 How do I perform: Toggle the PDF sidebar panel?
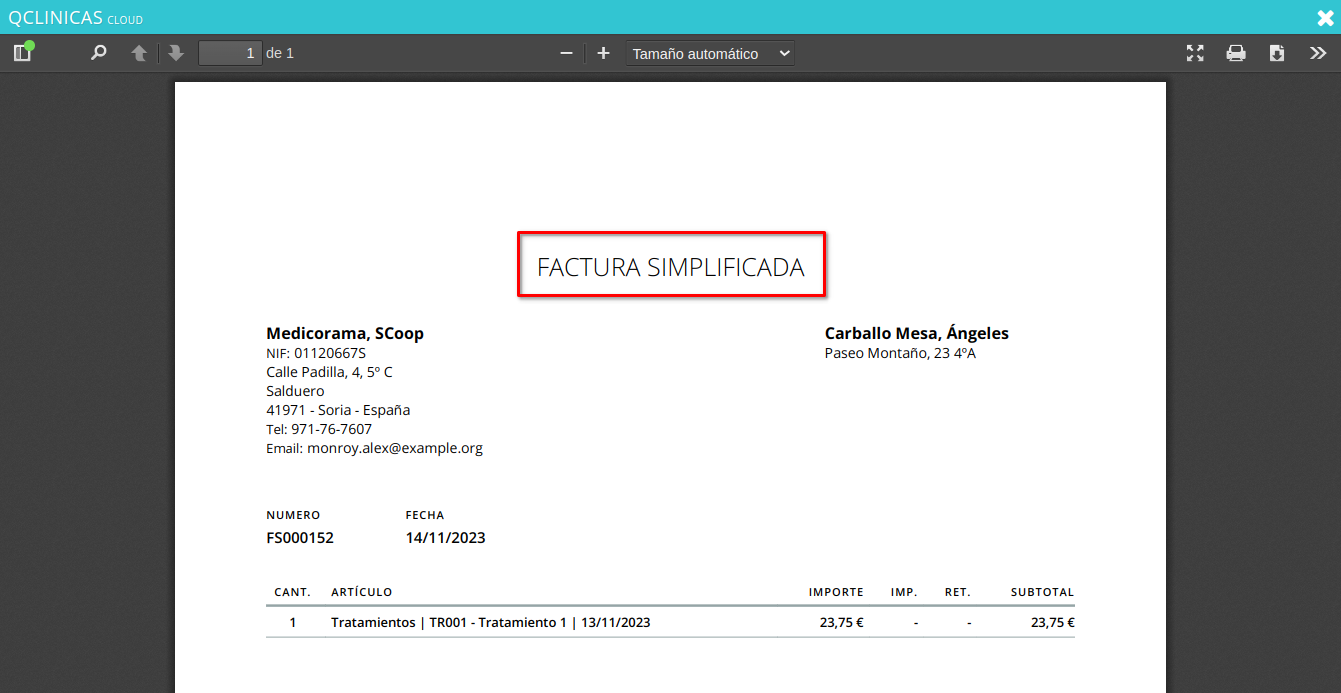22,53
